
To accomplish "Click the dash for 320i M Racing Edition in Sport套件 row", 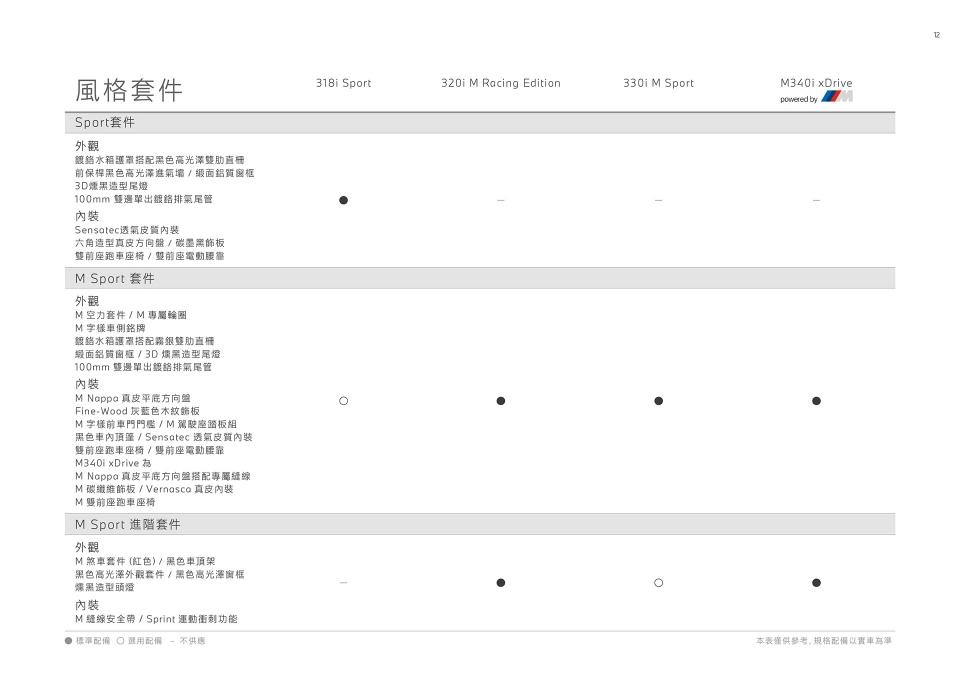I will pos(501,200).
